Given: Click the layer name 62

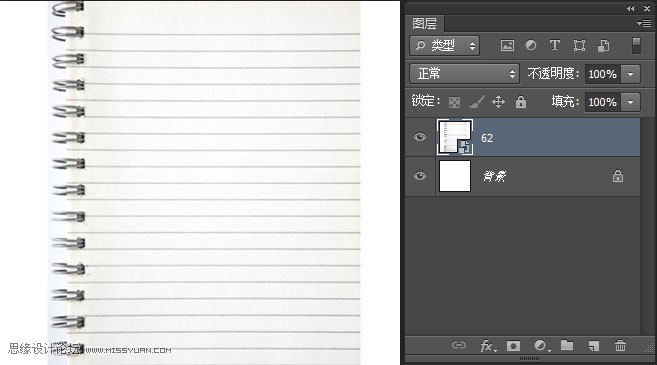Looking at the screenshot, I should pyautogui.click(x=487, y=138).
